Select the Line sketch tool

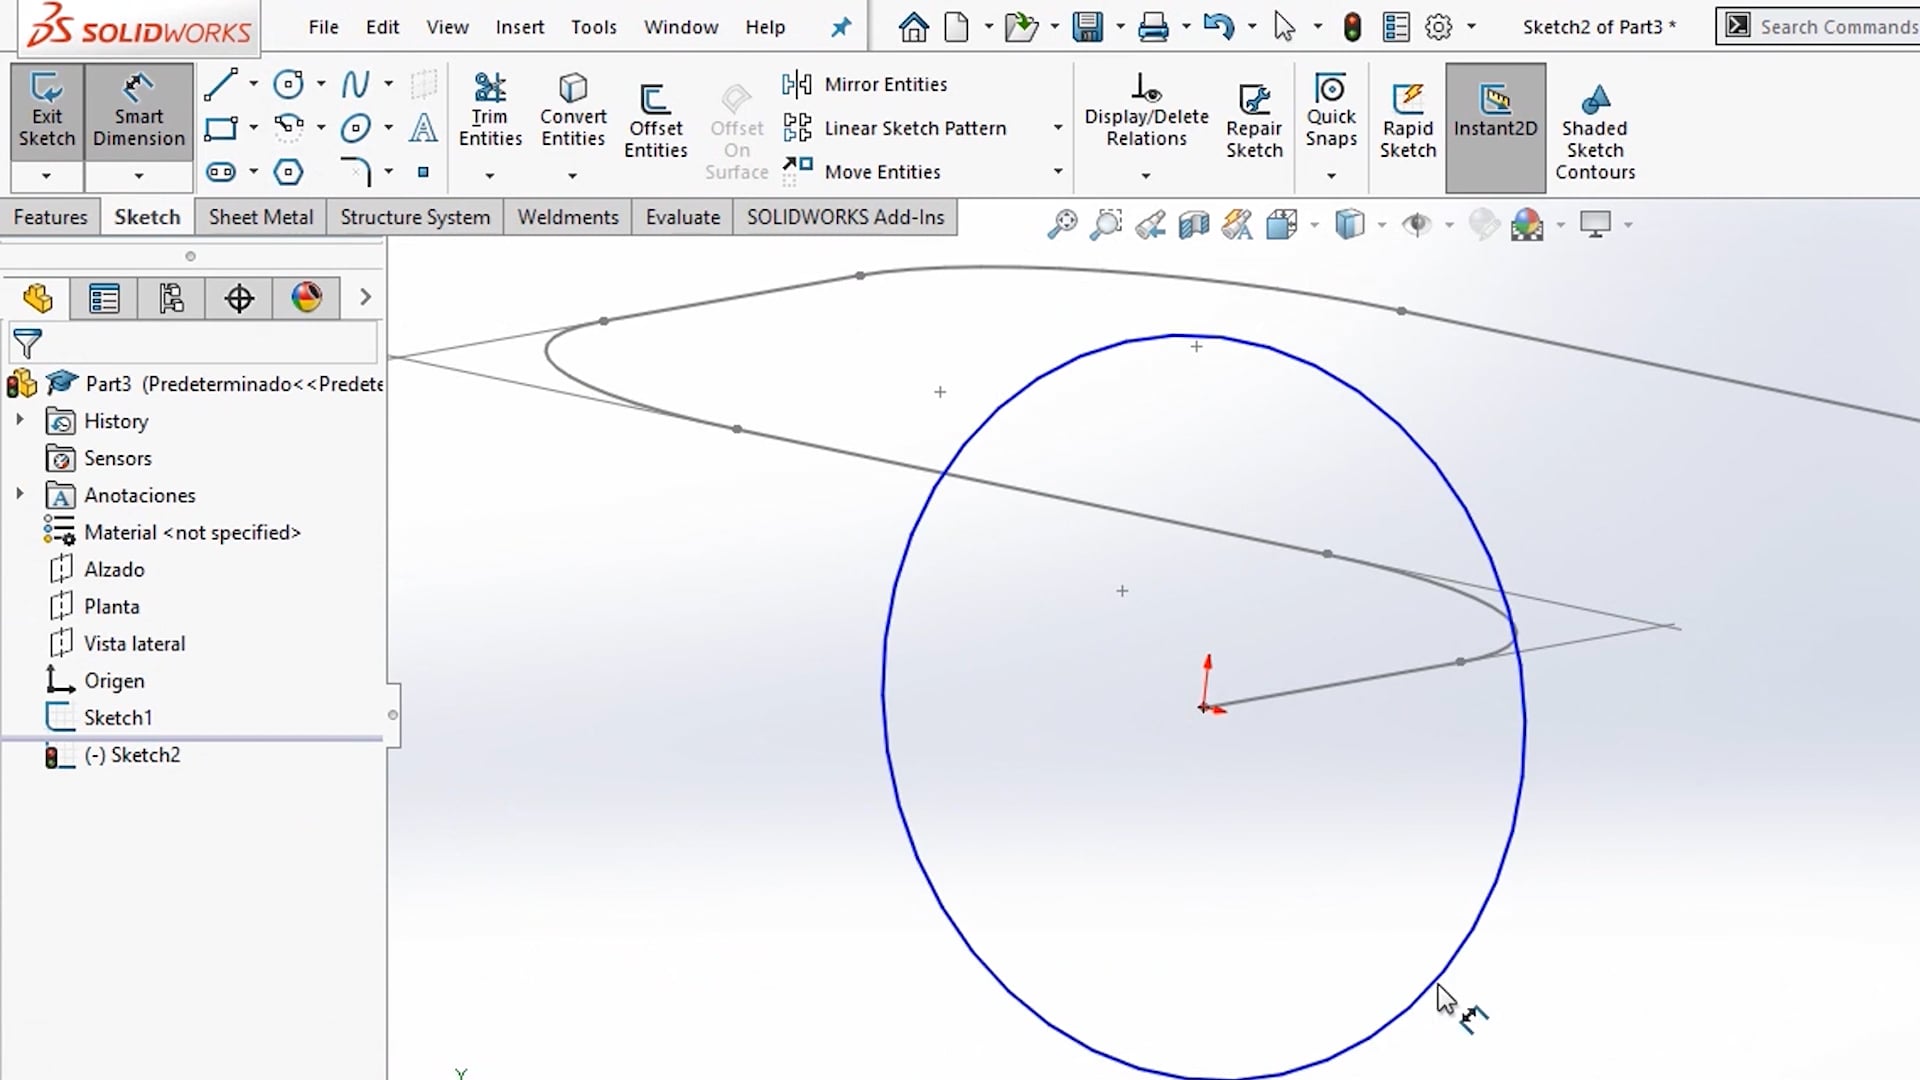tap(222, 85)
